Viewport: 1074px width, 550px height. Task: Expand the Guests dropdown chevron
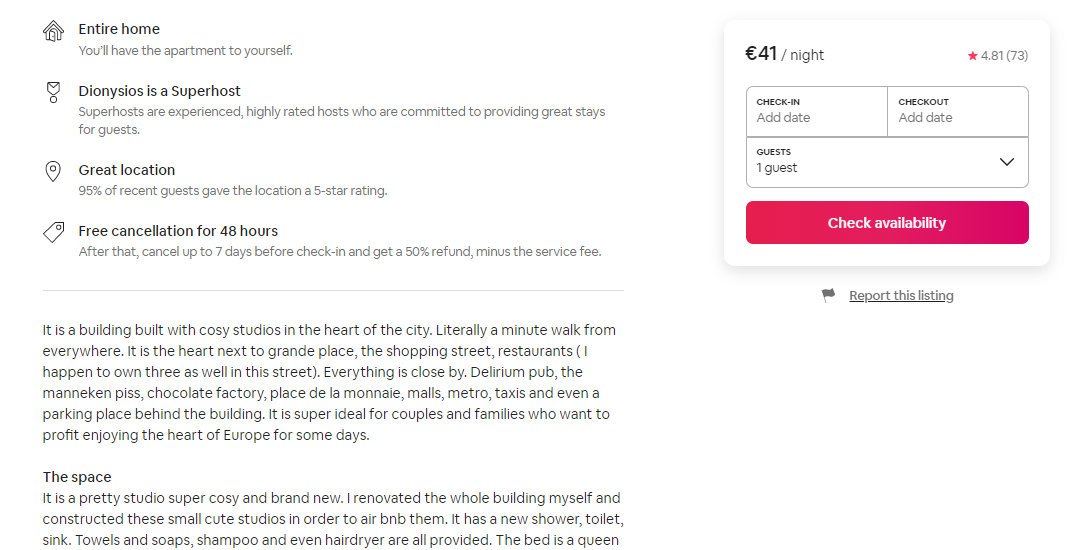coord(1006,162)
